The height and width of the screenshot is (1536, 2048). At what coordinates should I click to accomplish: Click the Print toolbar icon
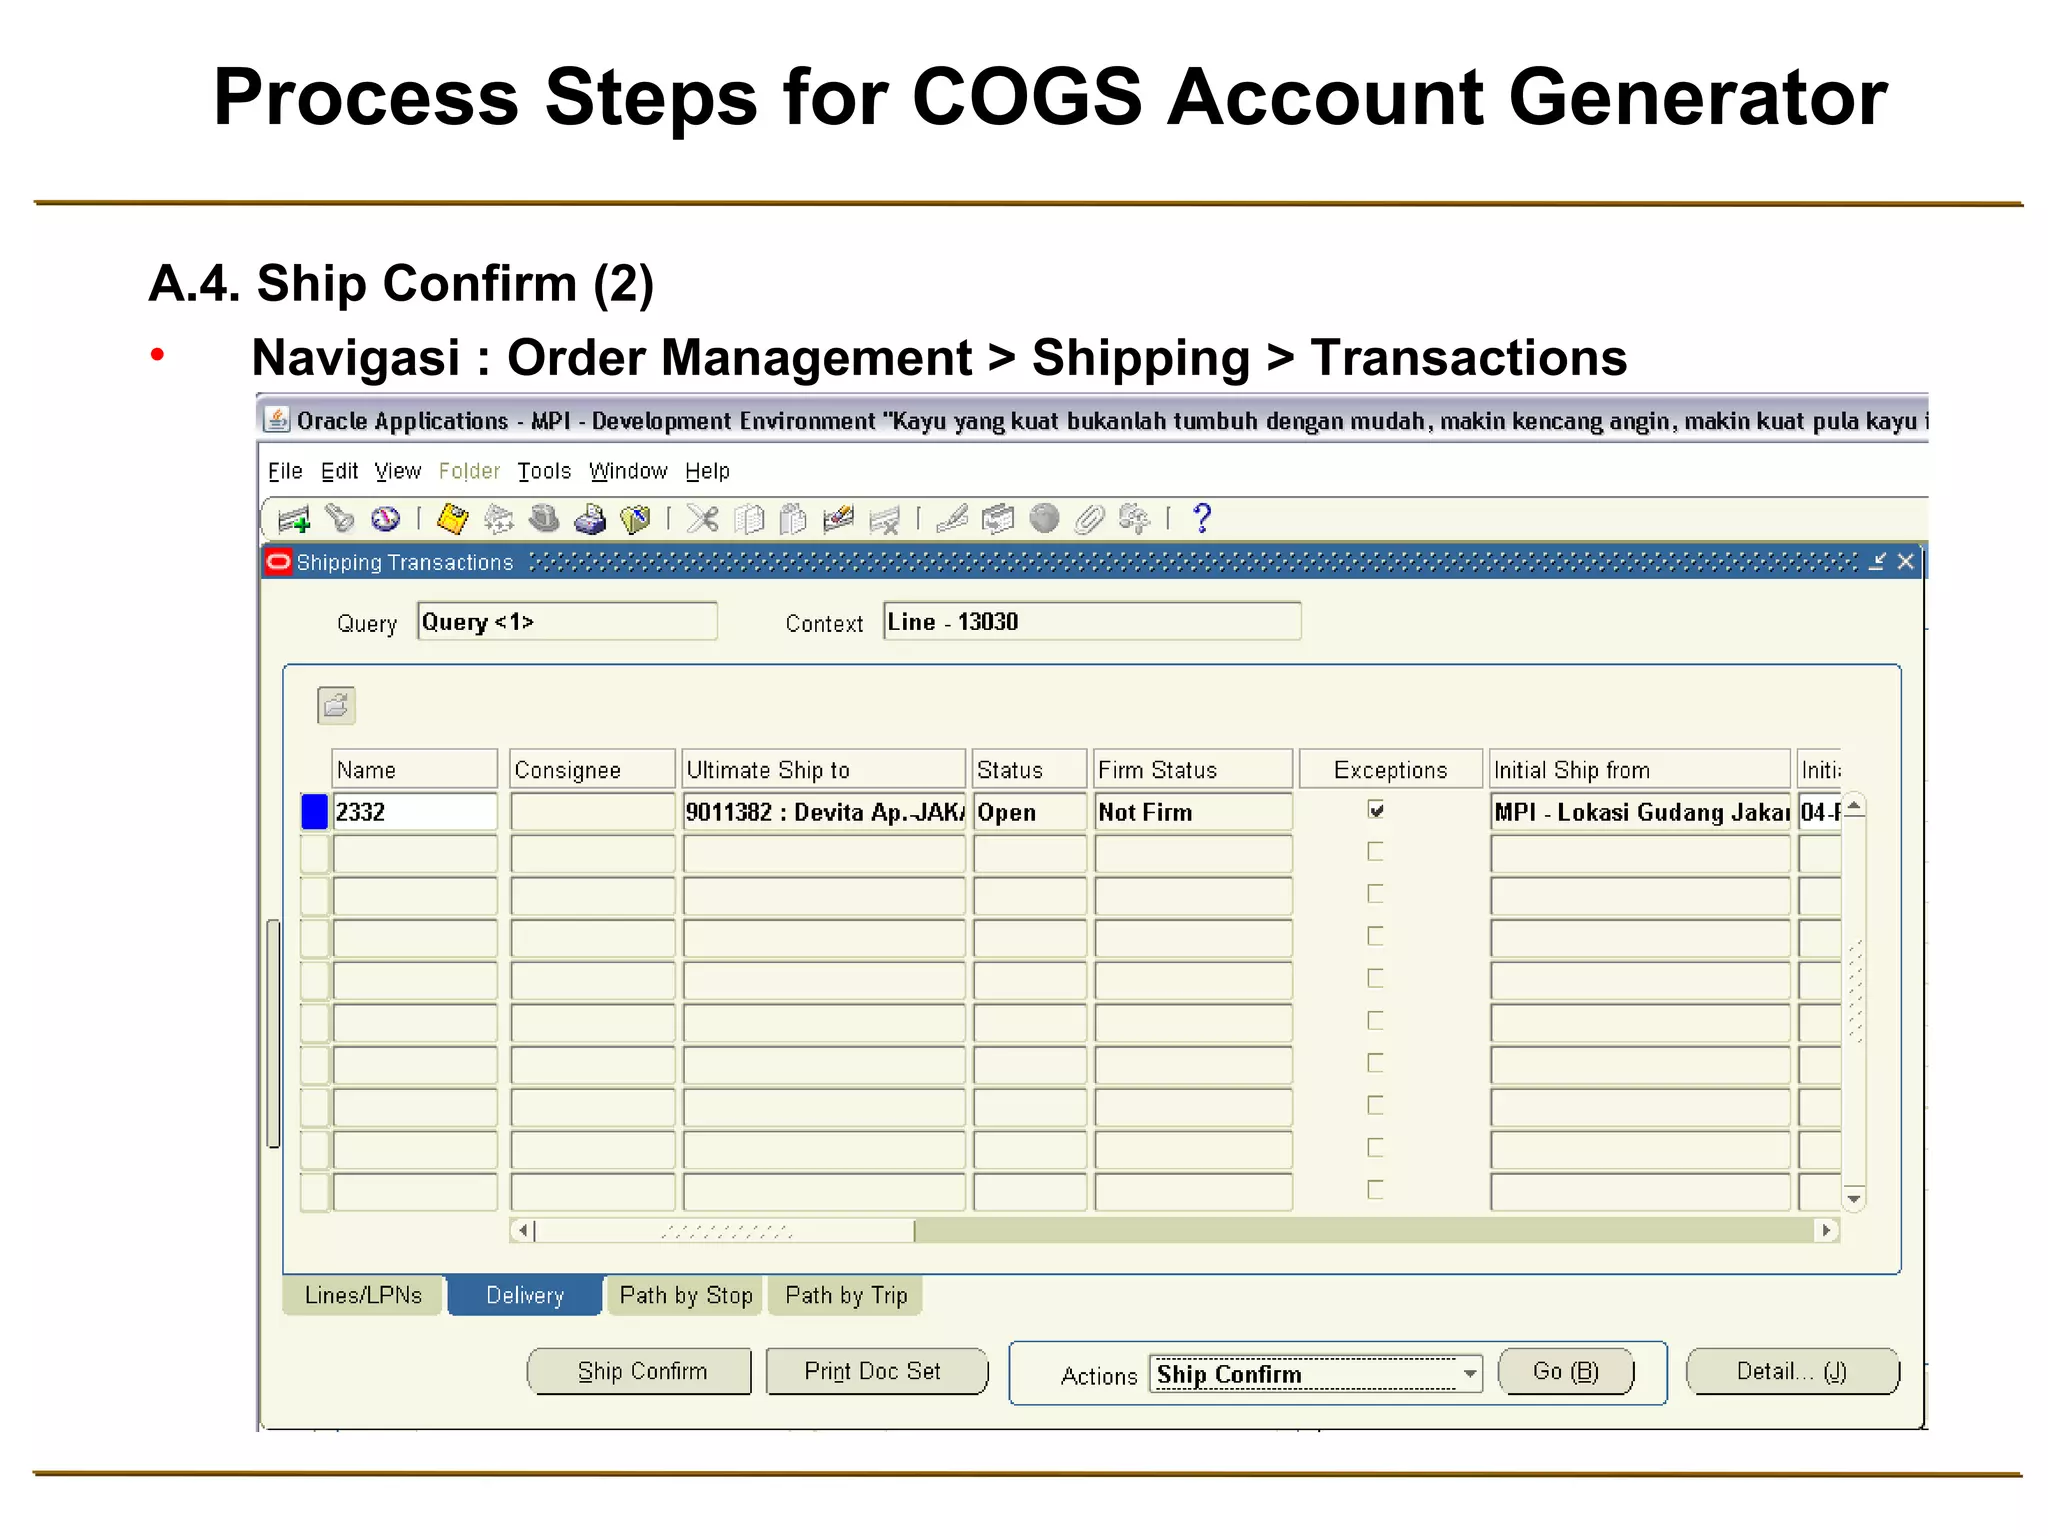590,518
